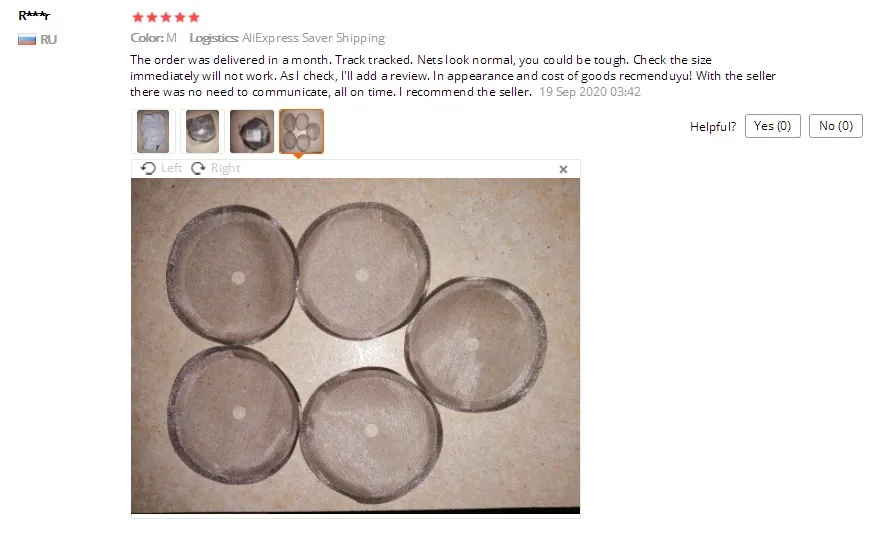
Task: Rotate the photo left using the counterclockwise arrow icon
Action: pos(148,168)
